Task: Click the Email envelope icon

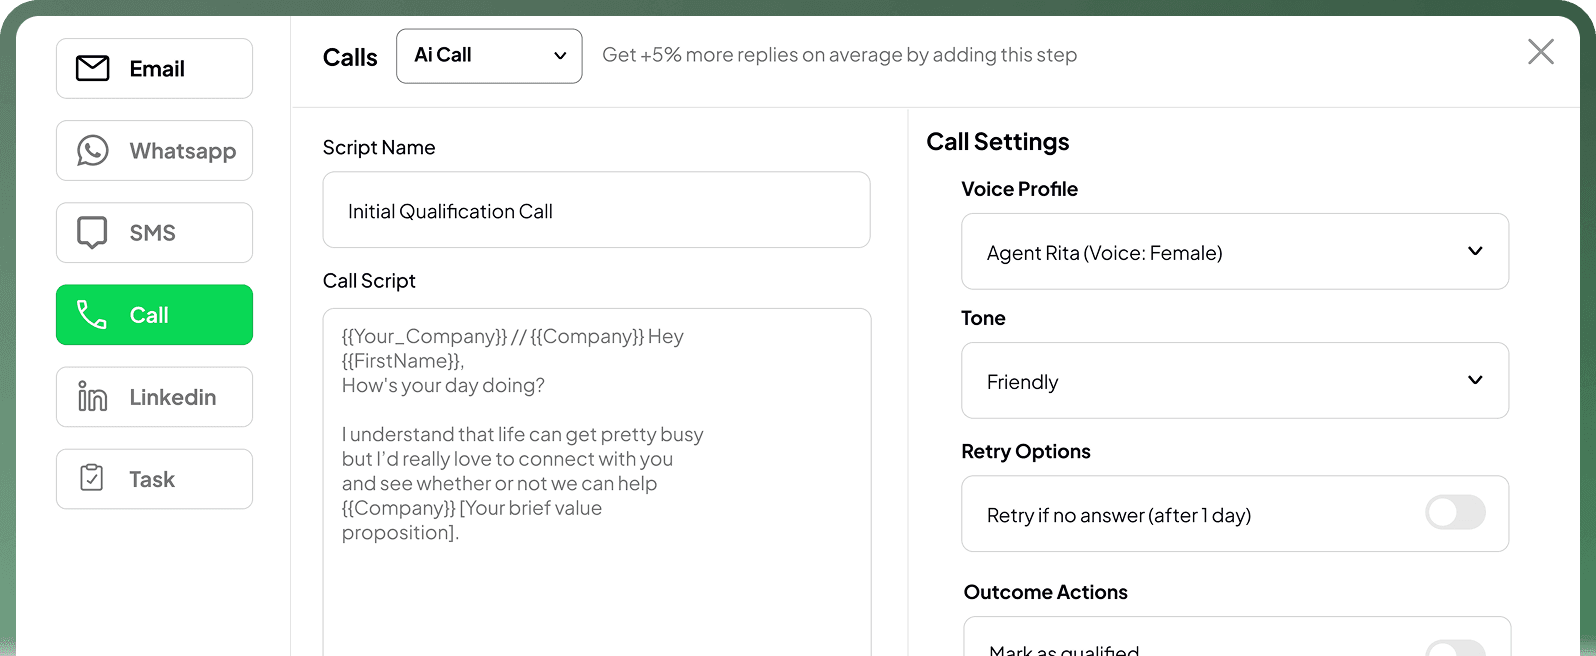Action: pos(93,68)
